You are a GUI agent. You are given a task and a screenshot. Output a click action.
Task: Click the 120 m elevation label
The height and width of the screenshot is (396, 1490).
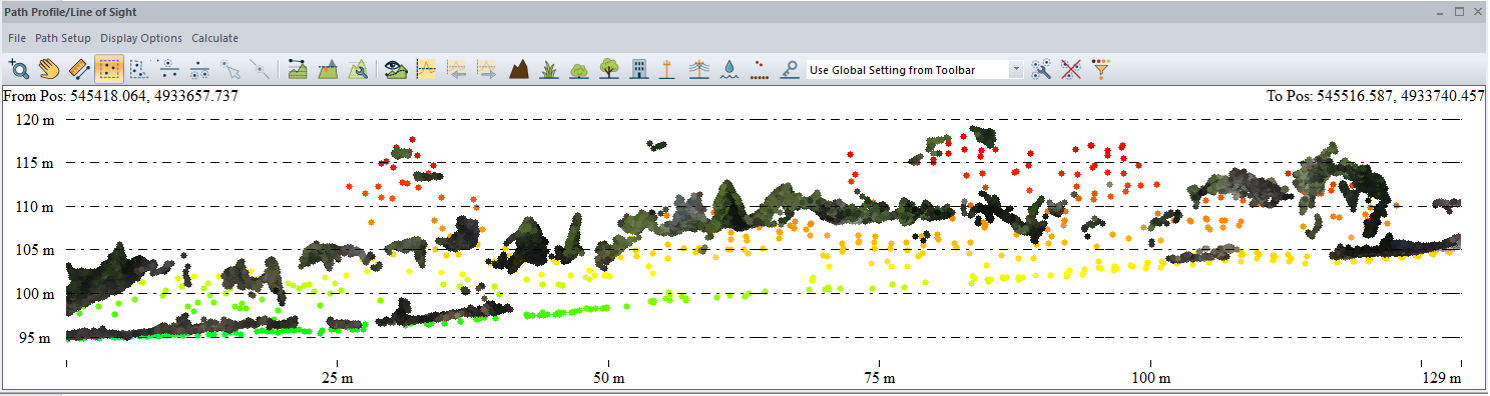[35, 119]
